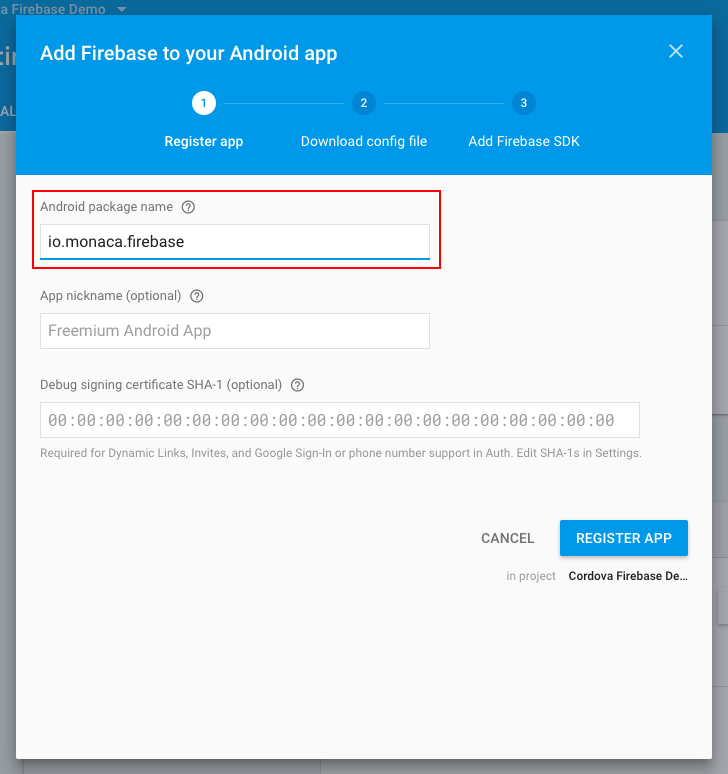Click the SHA-1 helper description text

340,453
